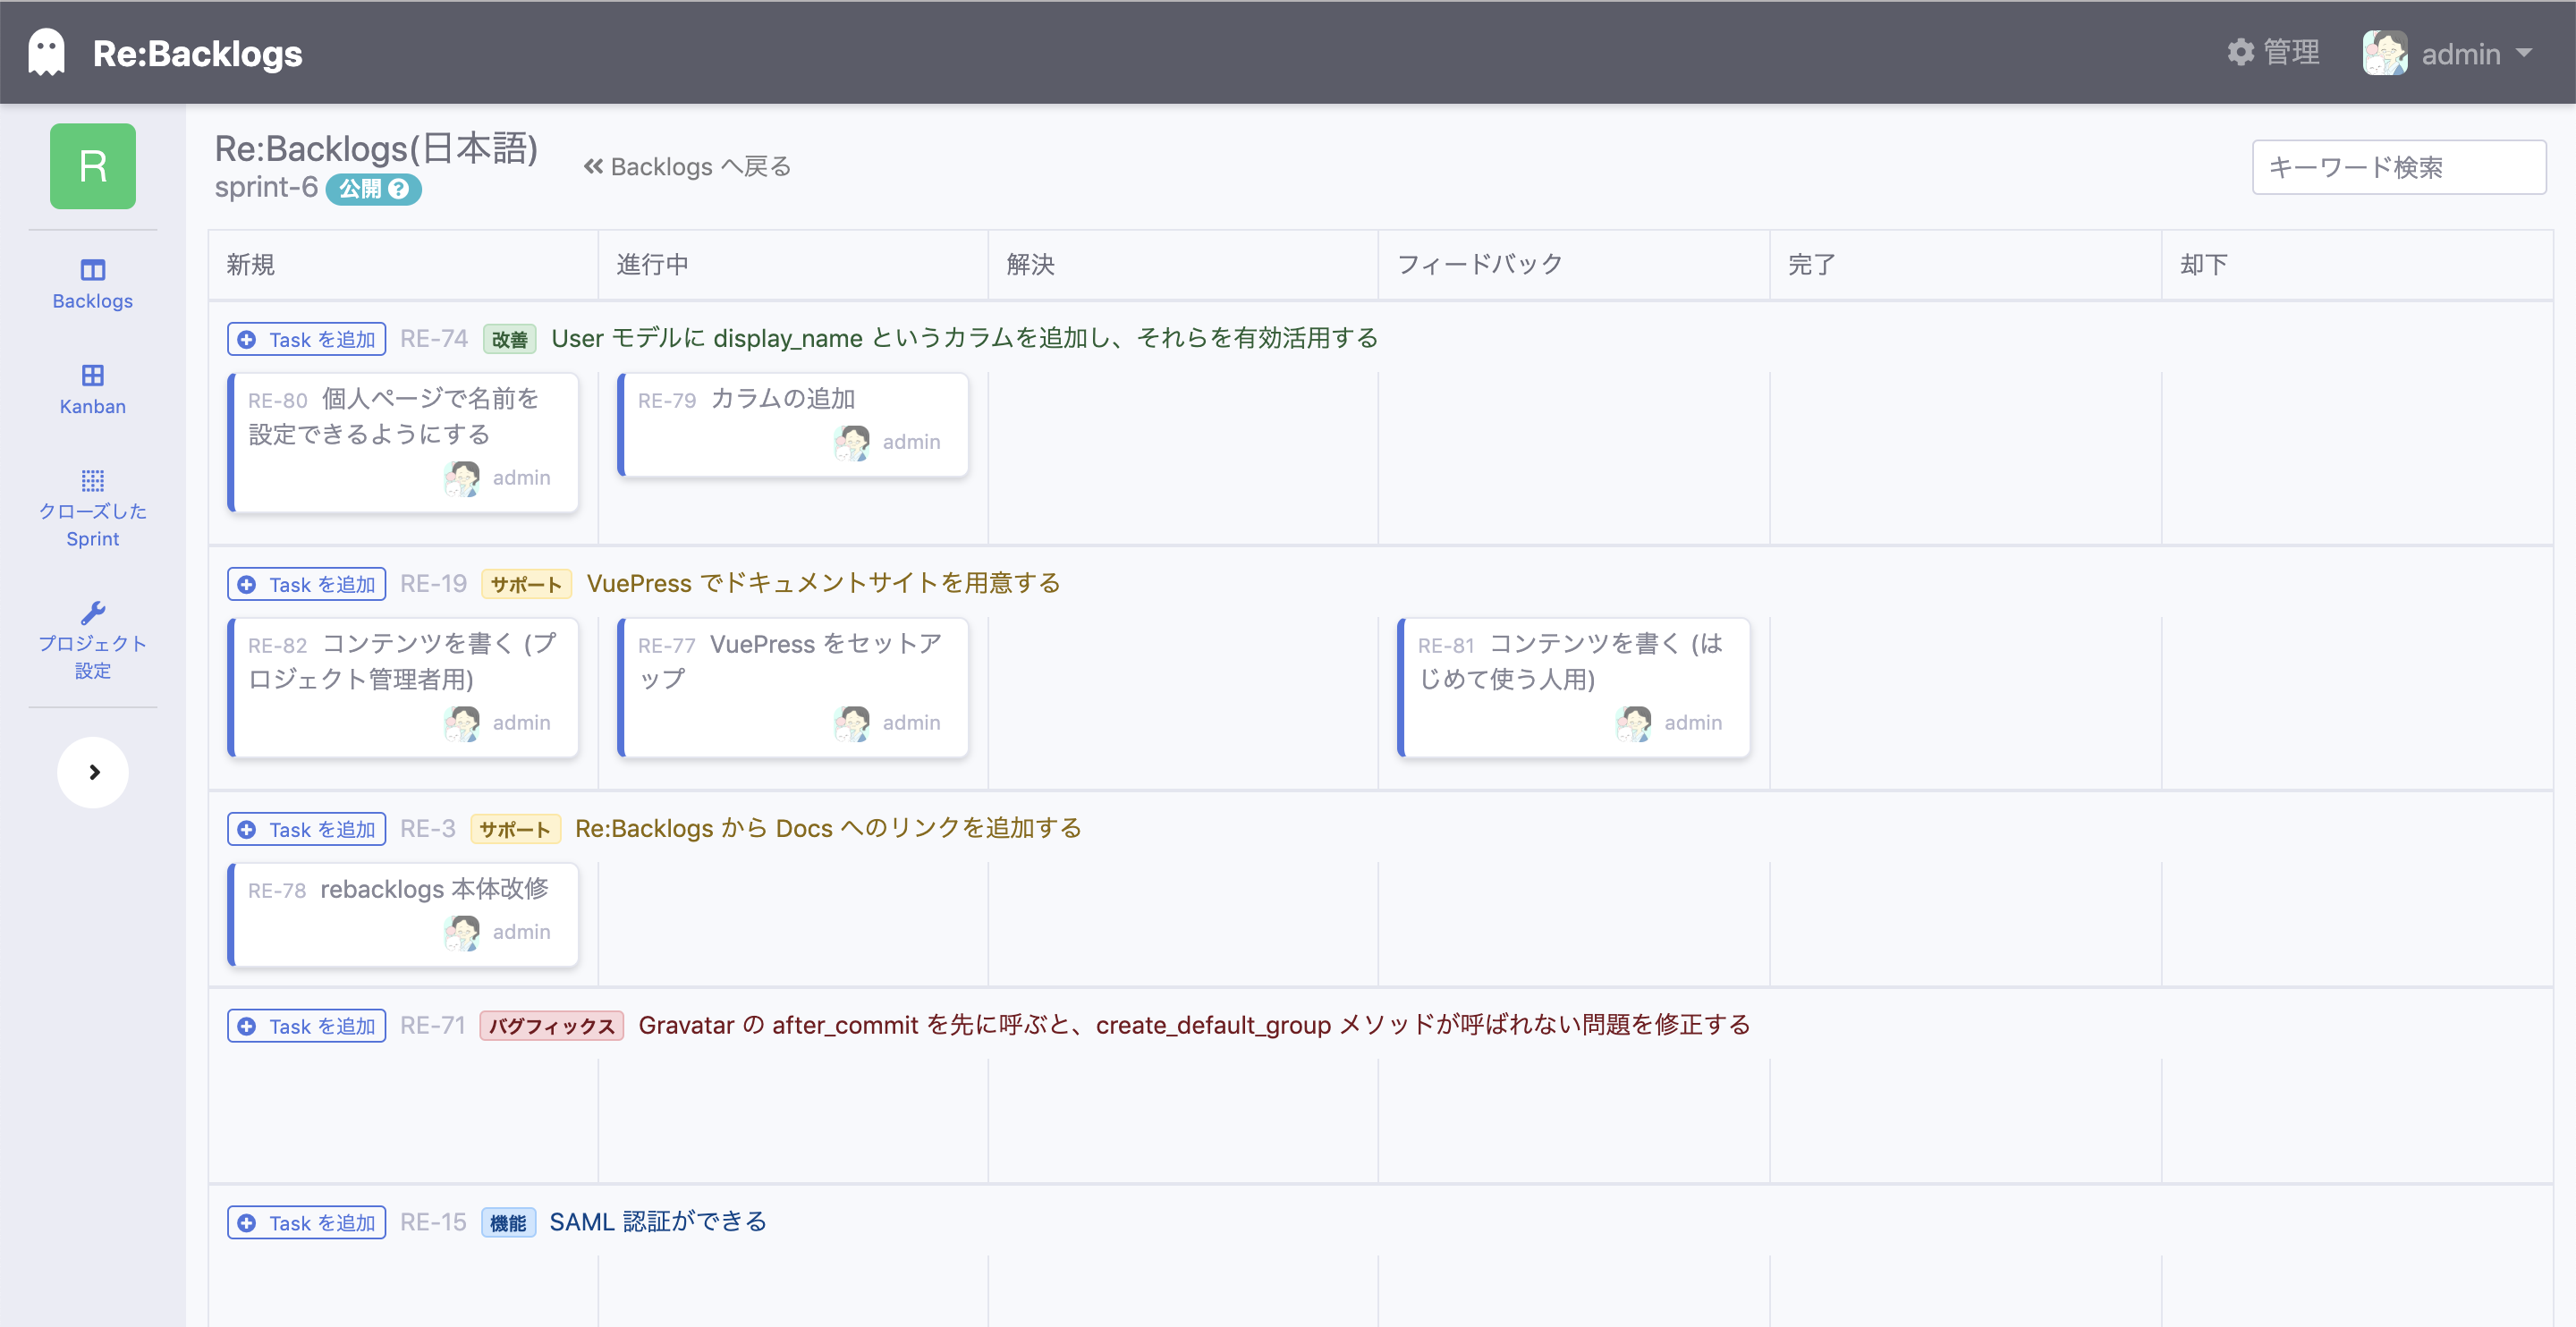The image size is (2576, 1327).
Task: Open the Kanban view in sidebar
Action: (92, 390)
